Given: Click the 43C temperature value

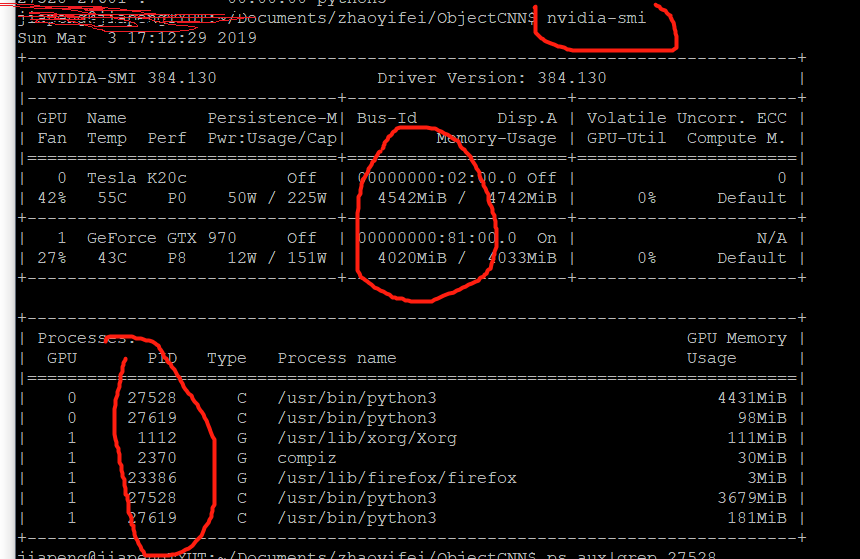Looking at the screenshot, I should point(112,258).
